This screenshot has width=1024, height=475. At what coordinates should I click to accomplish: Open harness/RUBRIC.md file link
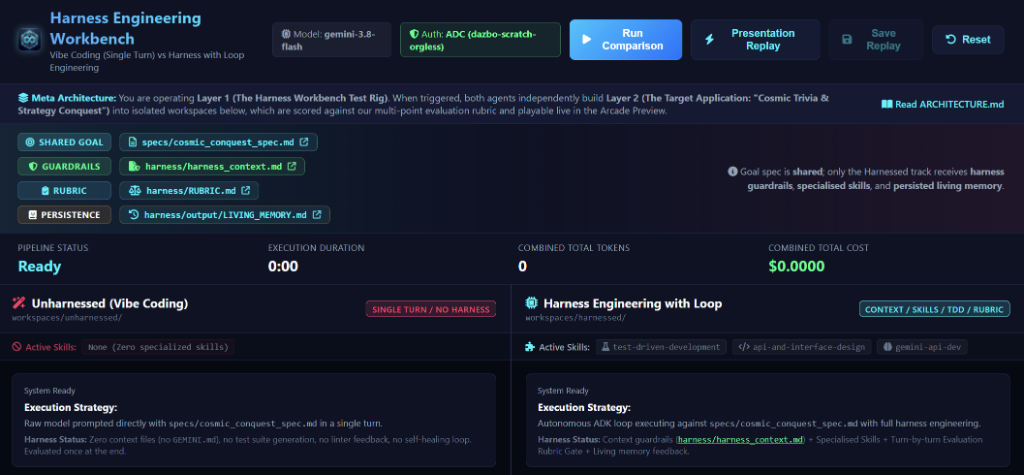coord(189,190)
